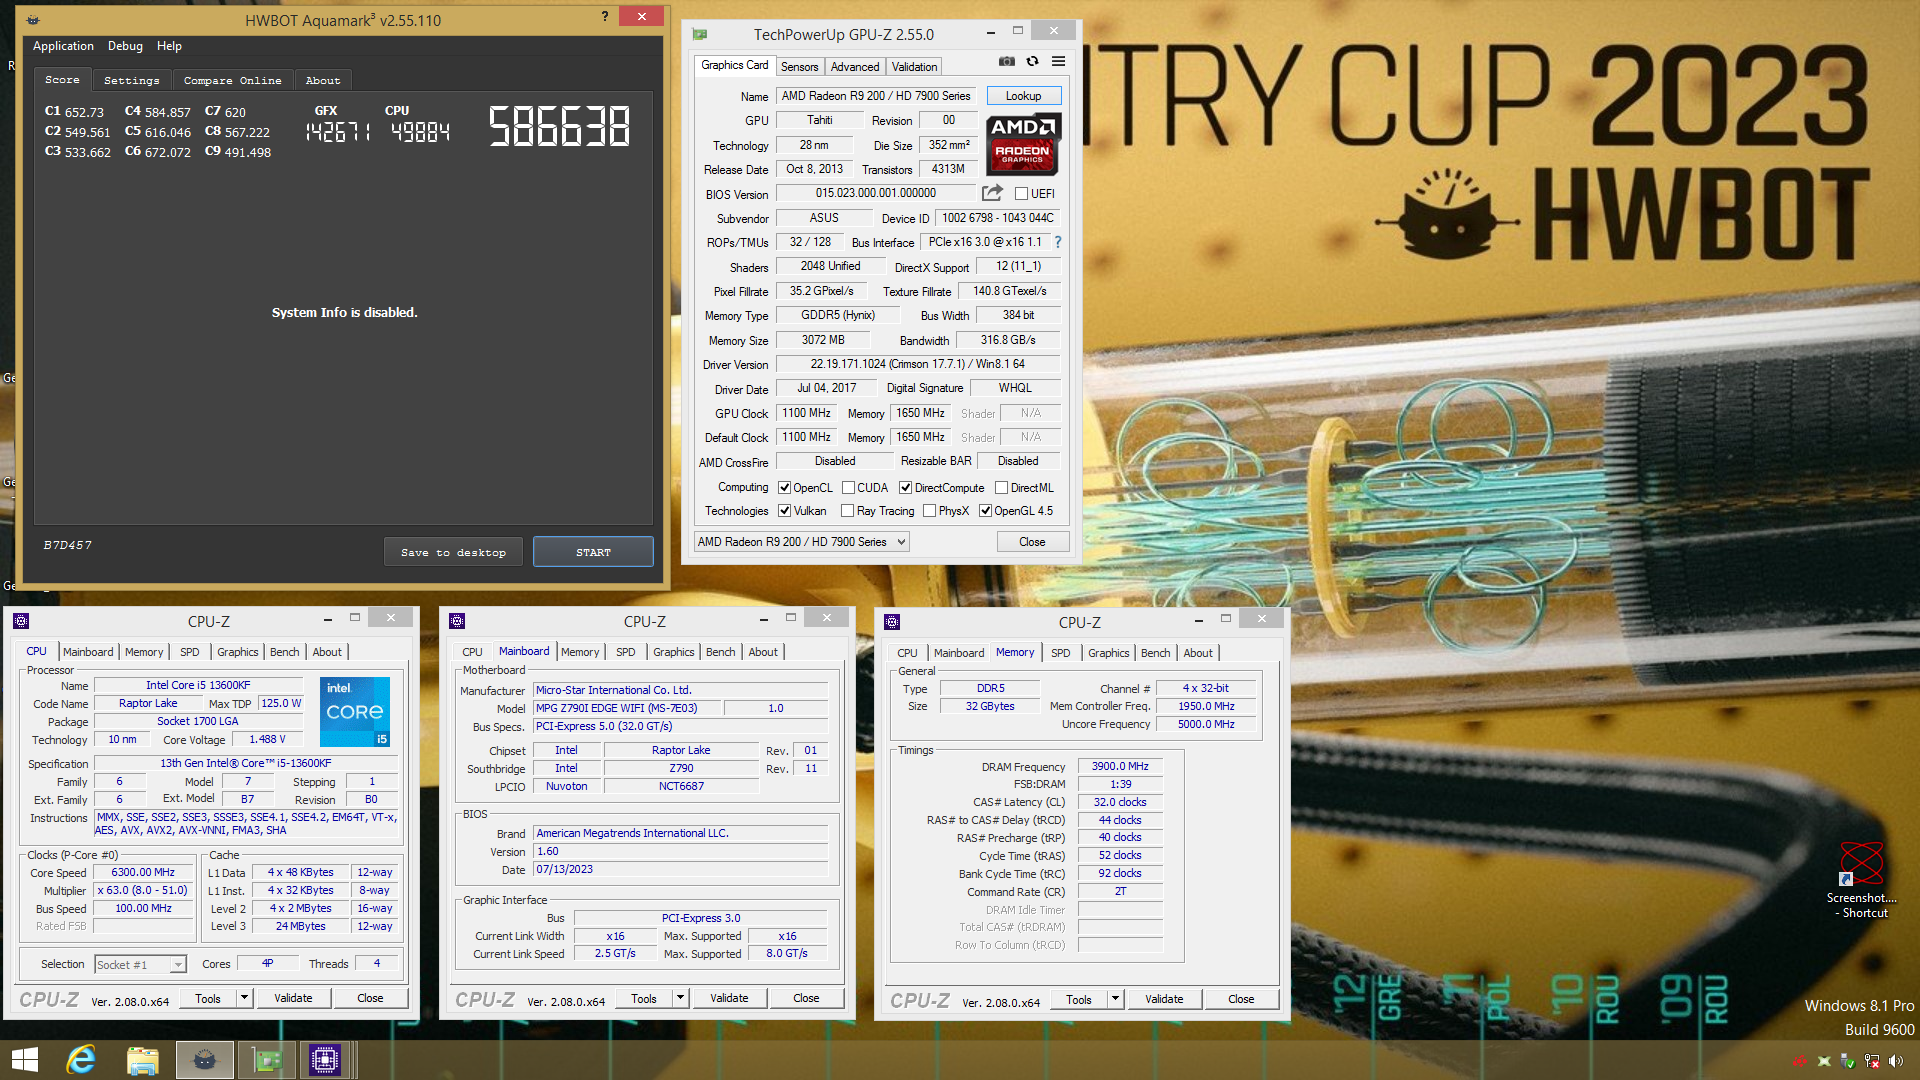Click the GPU-Z taskbar icon
This screenshot has width=1920, height=1080.
point(266,1060)
